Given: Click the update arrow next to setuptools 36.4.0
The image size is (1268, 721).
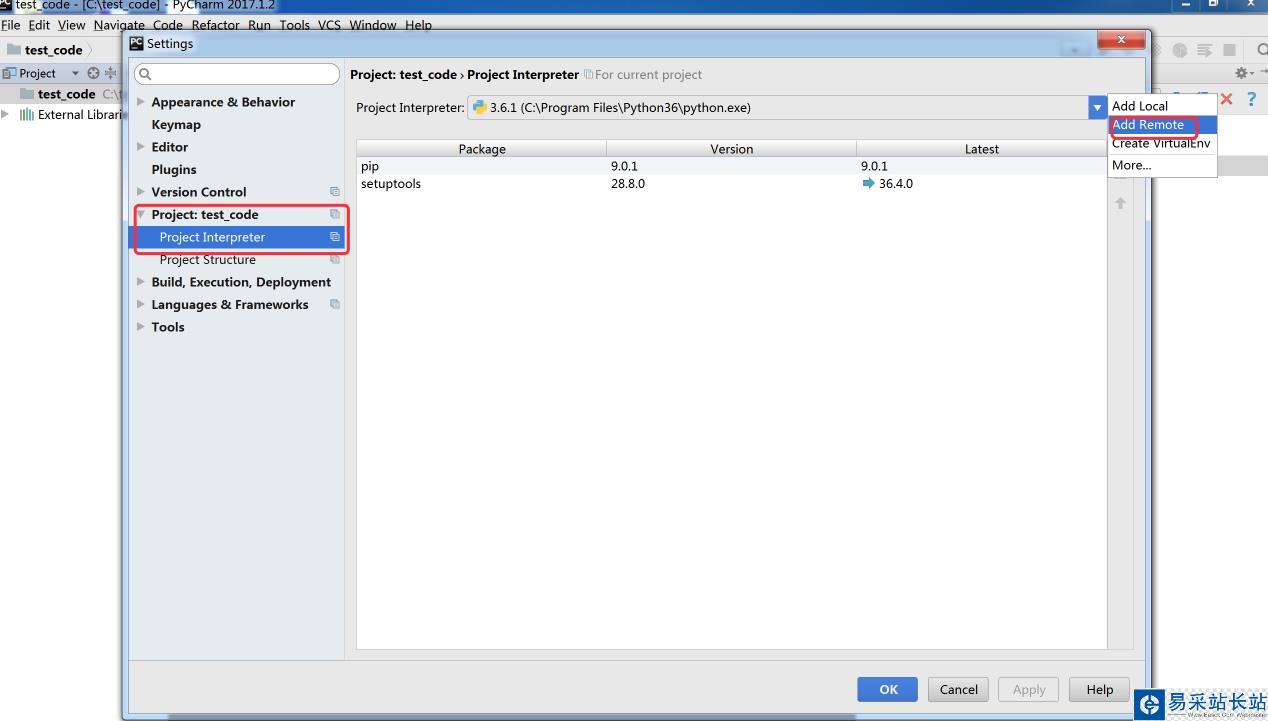Looking at the screenshot, I should coord(868,184).
